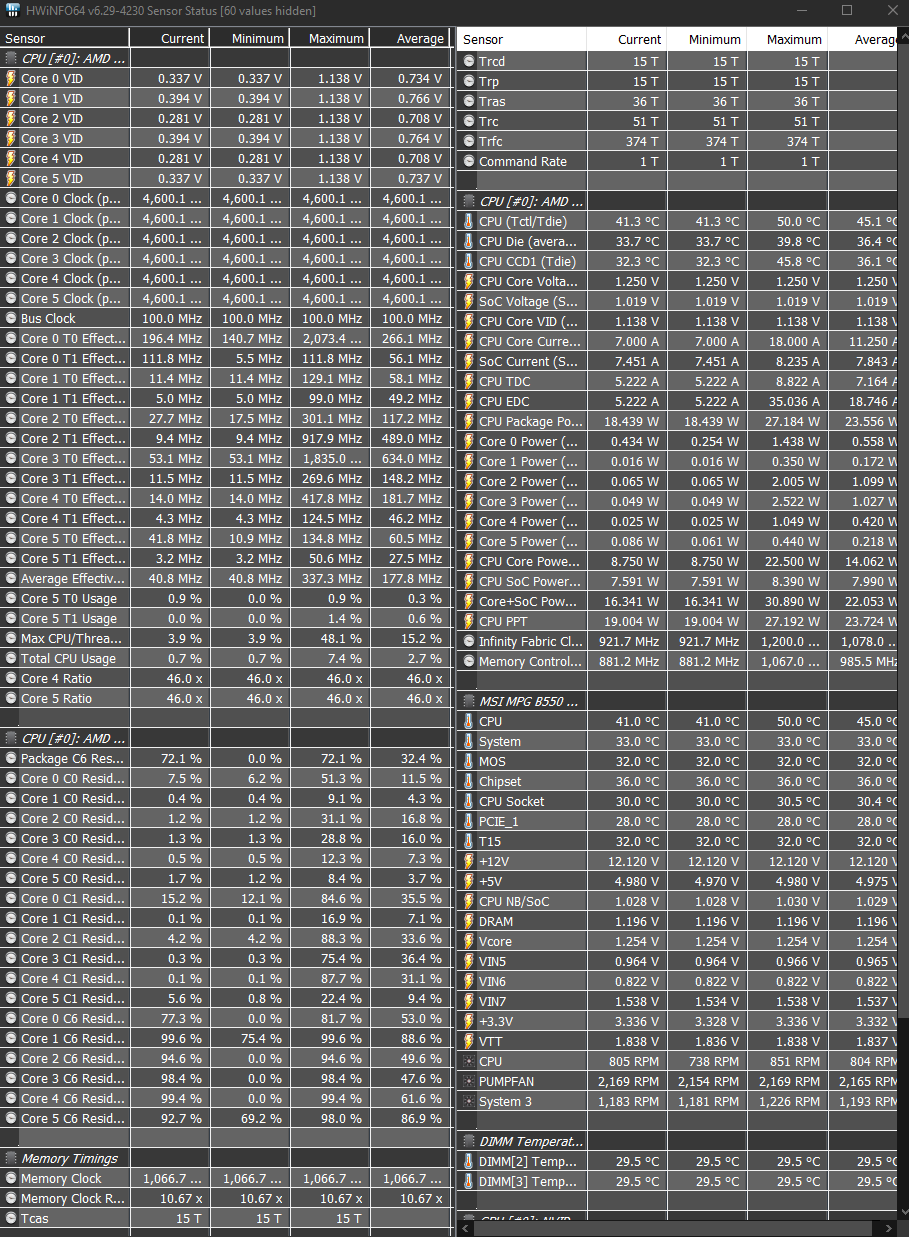Select the Memory Clock R... row
The height and width of the screenshot is (1237, 909).
(226, 1198)
